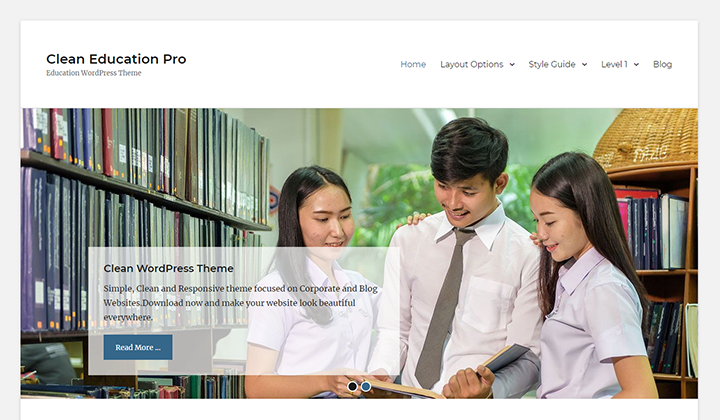Open the Home menu item
The width and height of the screenshot is (720, 420).
click(413, 64)
